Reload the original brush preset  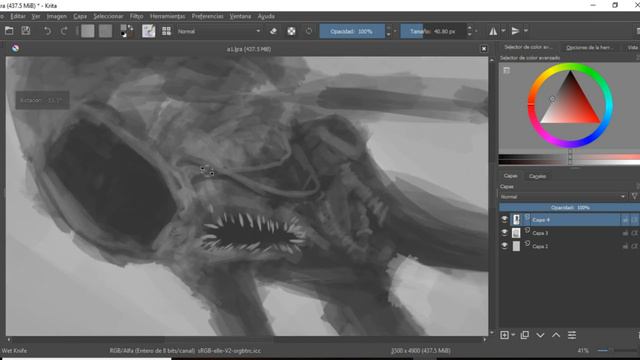pyautogui.click(x=309, y=31)
